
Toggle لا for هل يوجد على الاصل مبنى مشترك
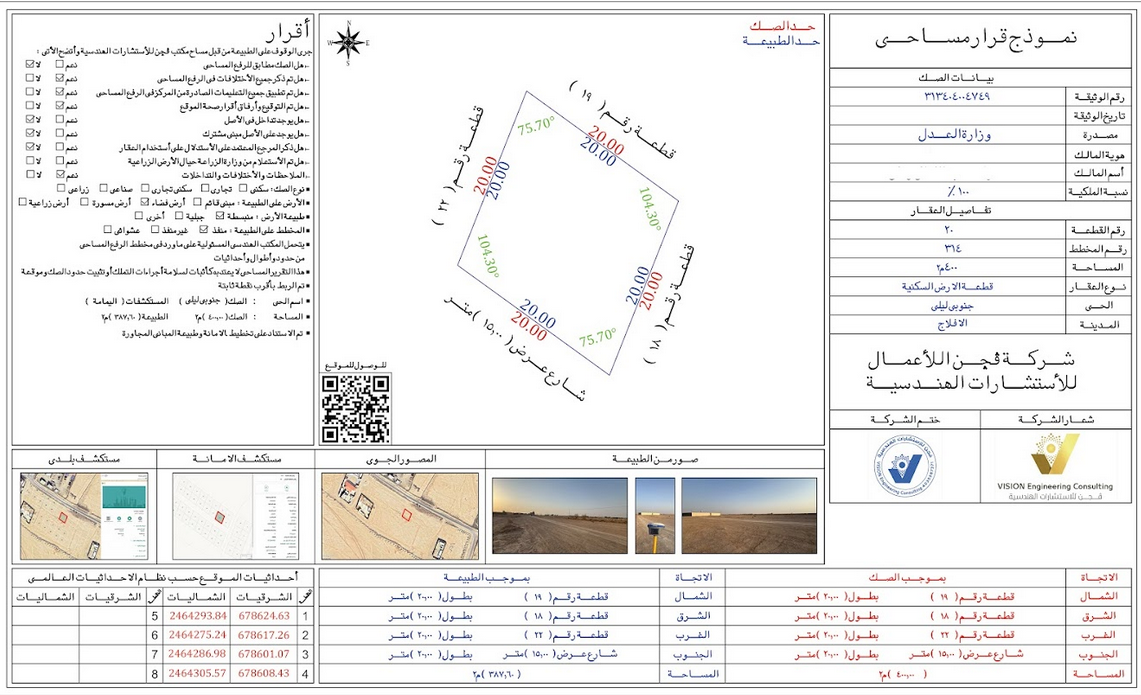coord(30,133)
